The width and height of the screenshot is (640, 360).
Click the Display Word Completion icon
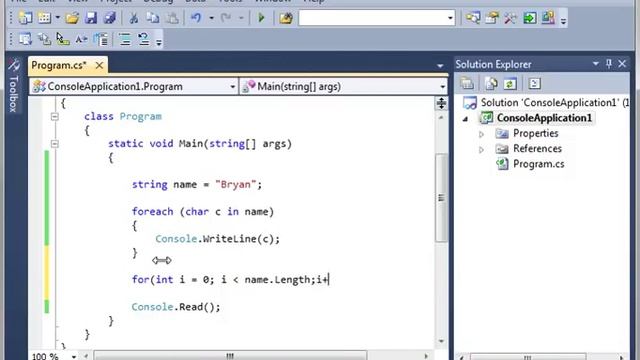tap(81, 39)
